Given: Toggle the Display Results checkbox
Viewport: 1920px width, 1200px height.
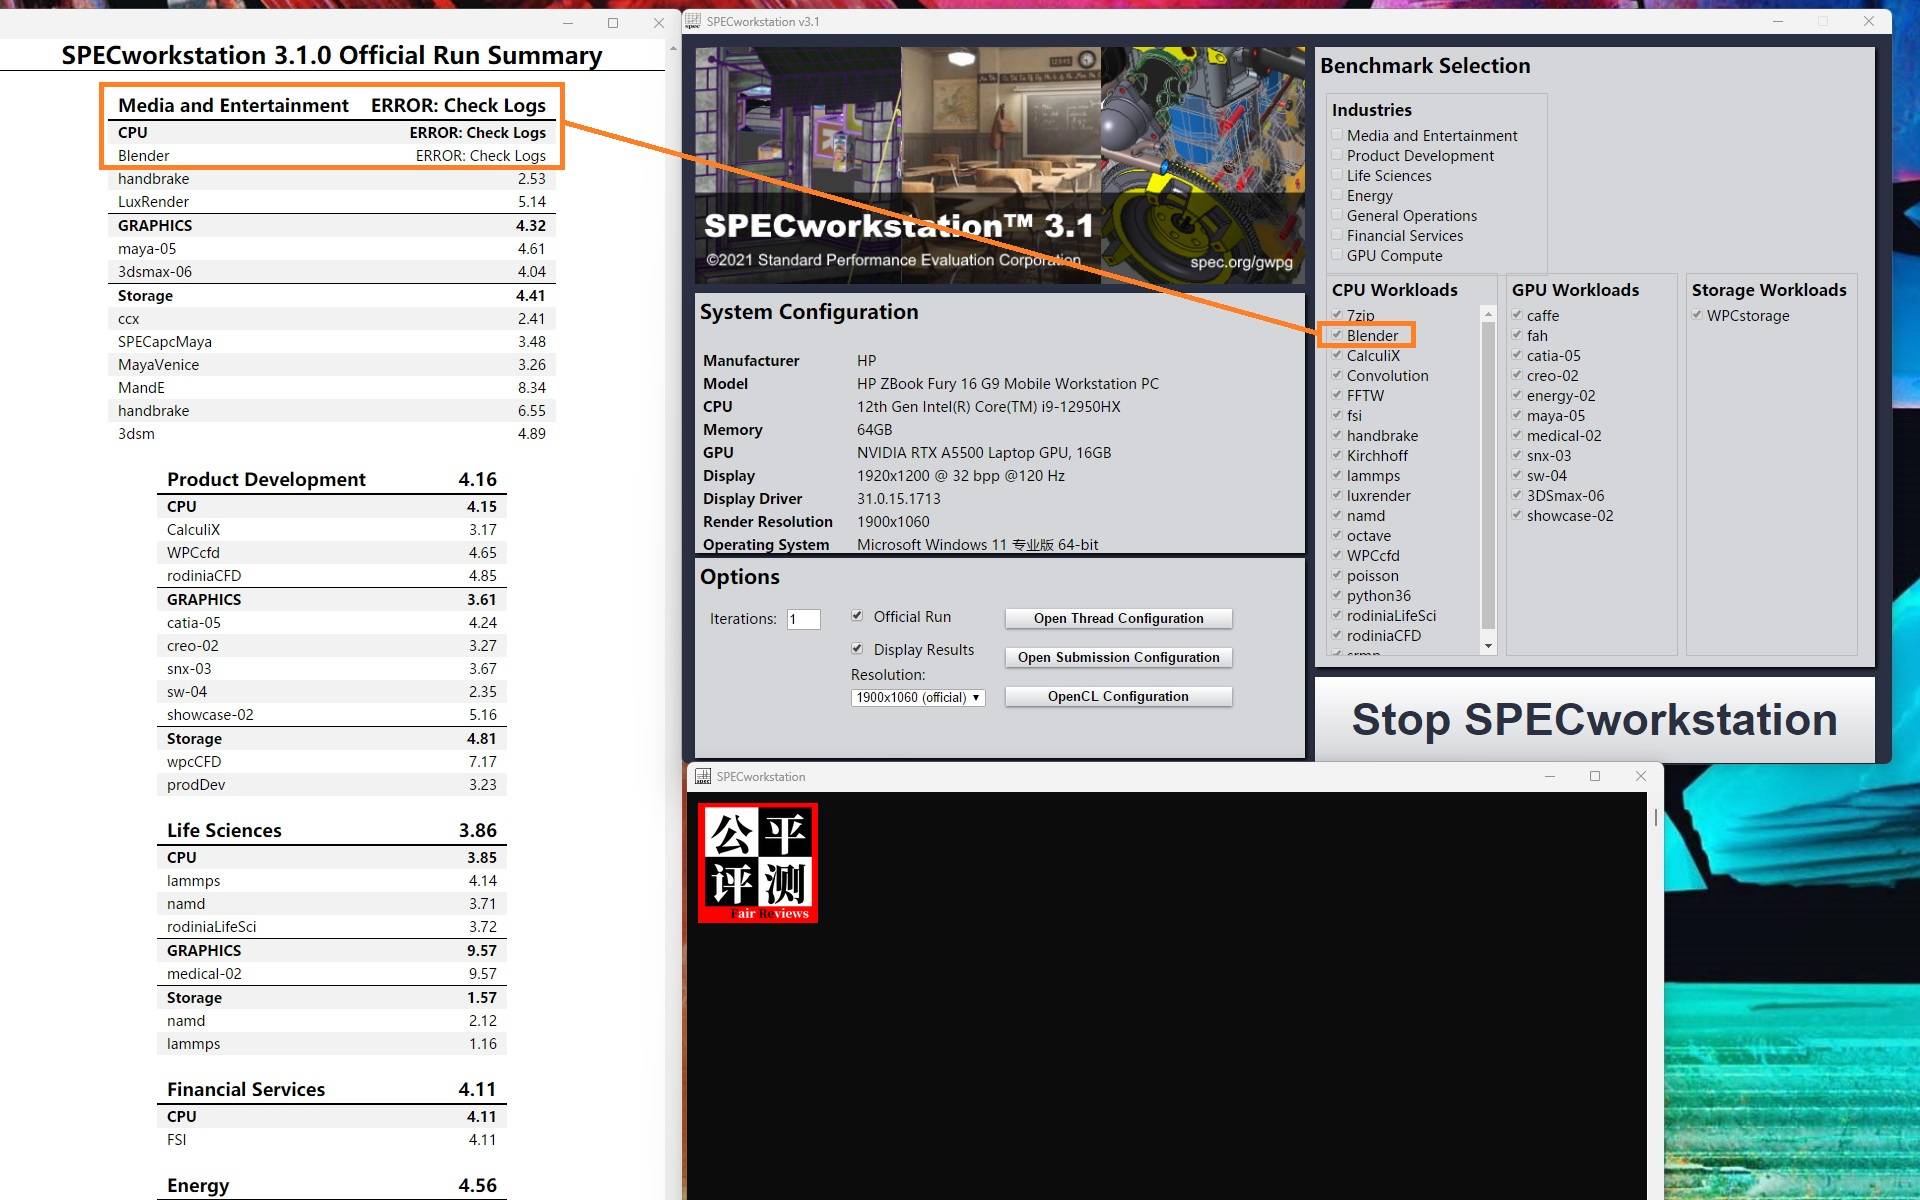Looking at the screenshot, I should [857, 649].
